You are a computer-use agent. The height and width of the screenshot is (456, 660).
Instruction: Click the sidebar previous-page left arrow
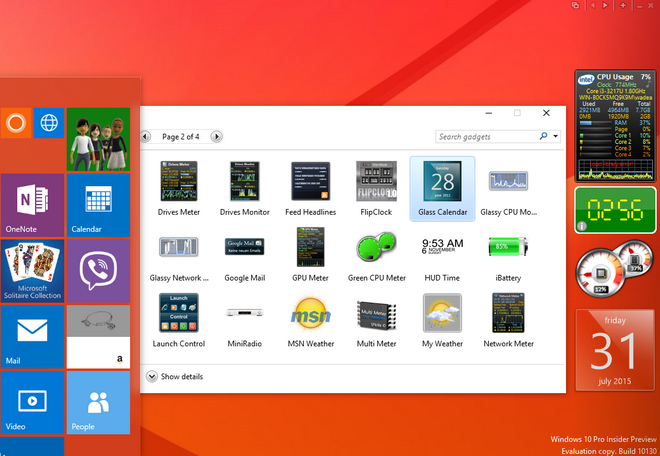(593, 5)
